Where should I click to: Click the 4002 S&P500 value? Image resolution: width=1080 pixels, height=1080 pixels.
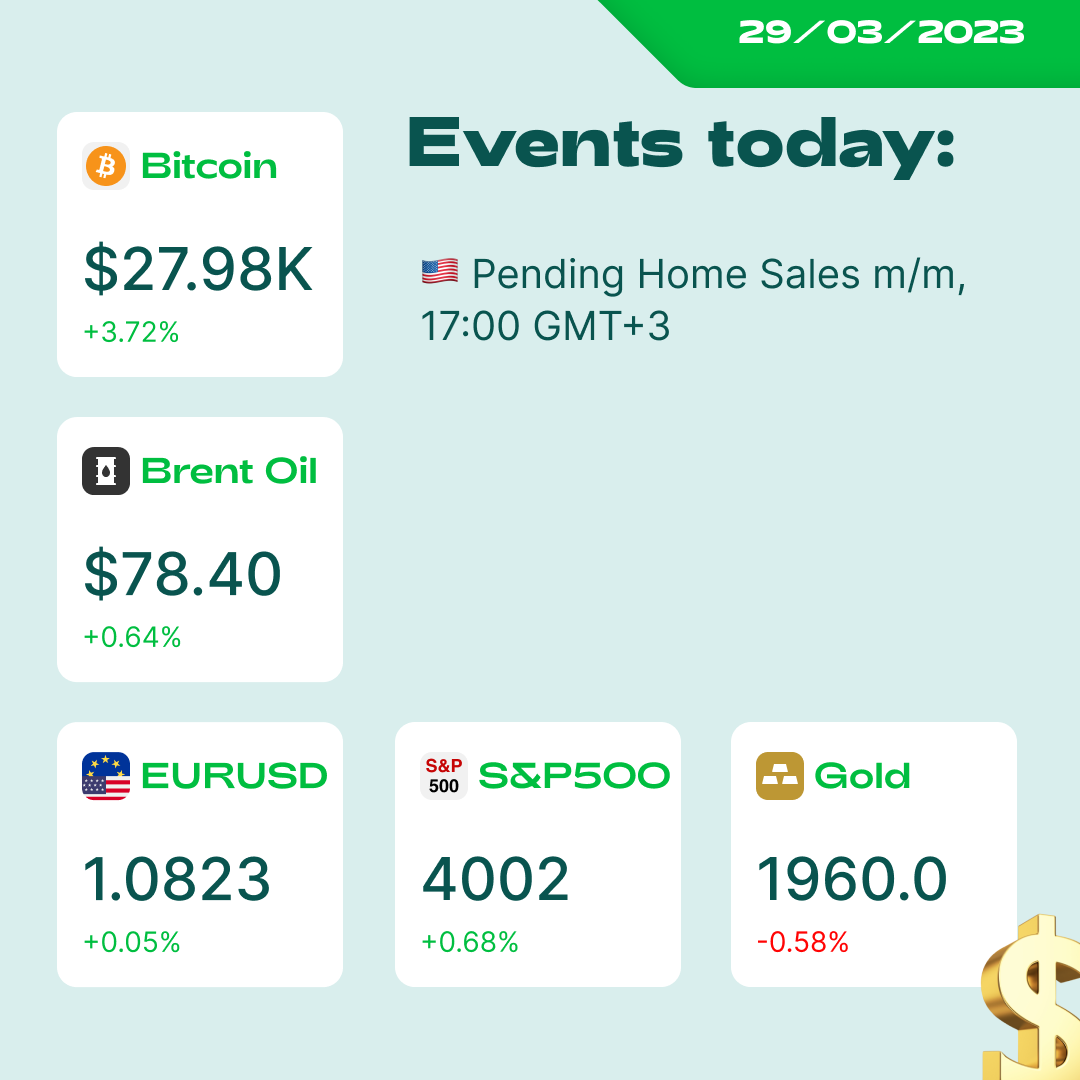tap(495, 879)
